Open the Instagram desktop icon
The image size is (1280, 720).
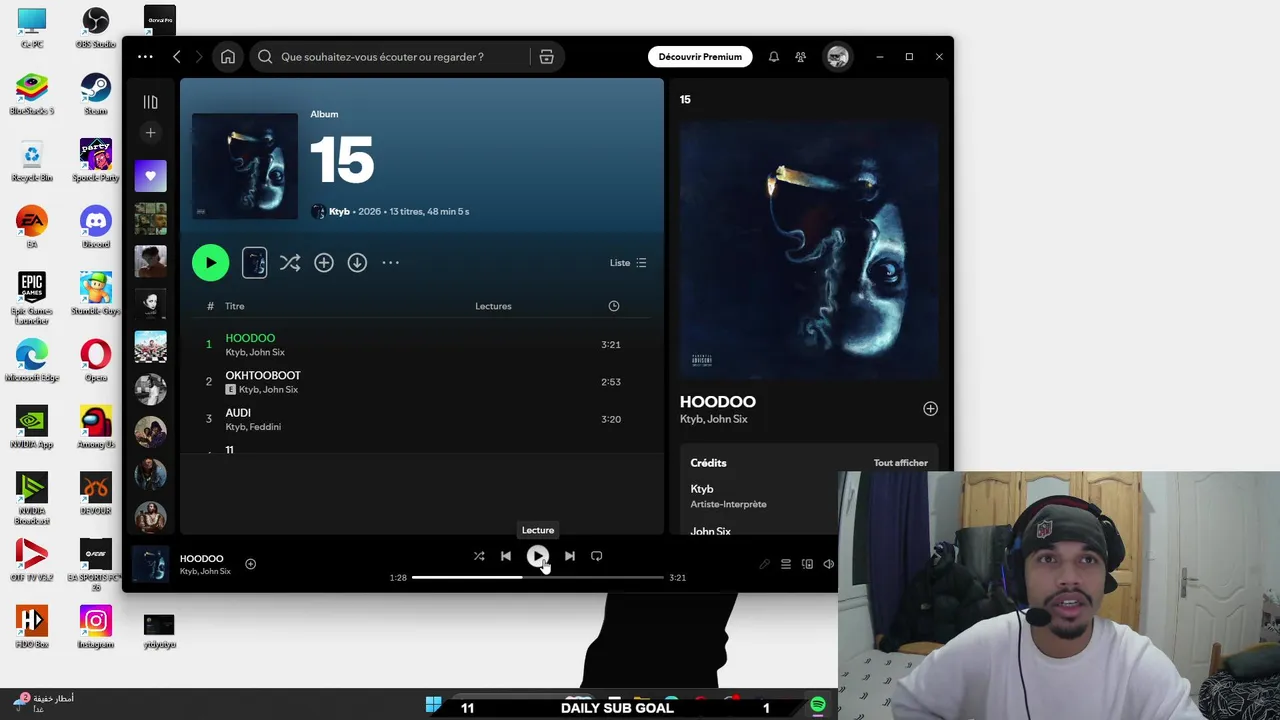(x=96, y=627)
